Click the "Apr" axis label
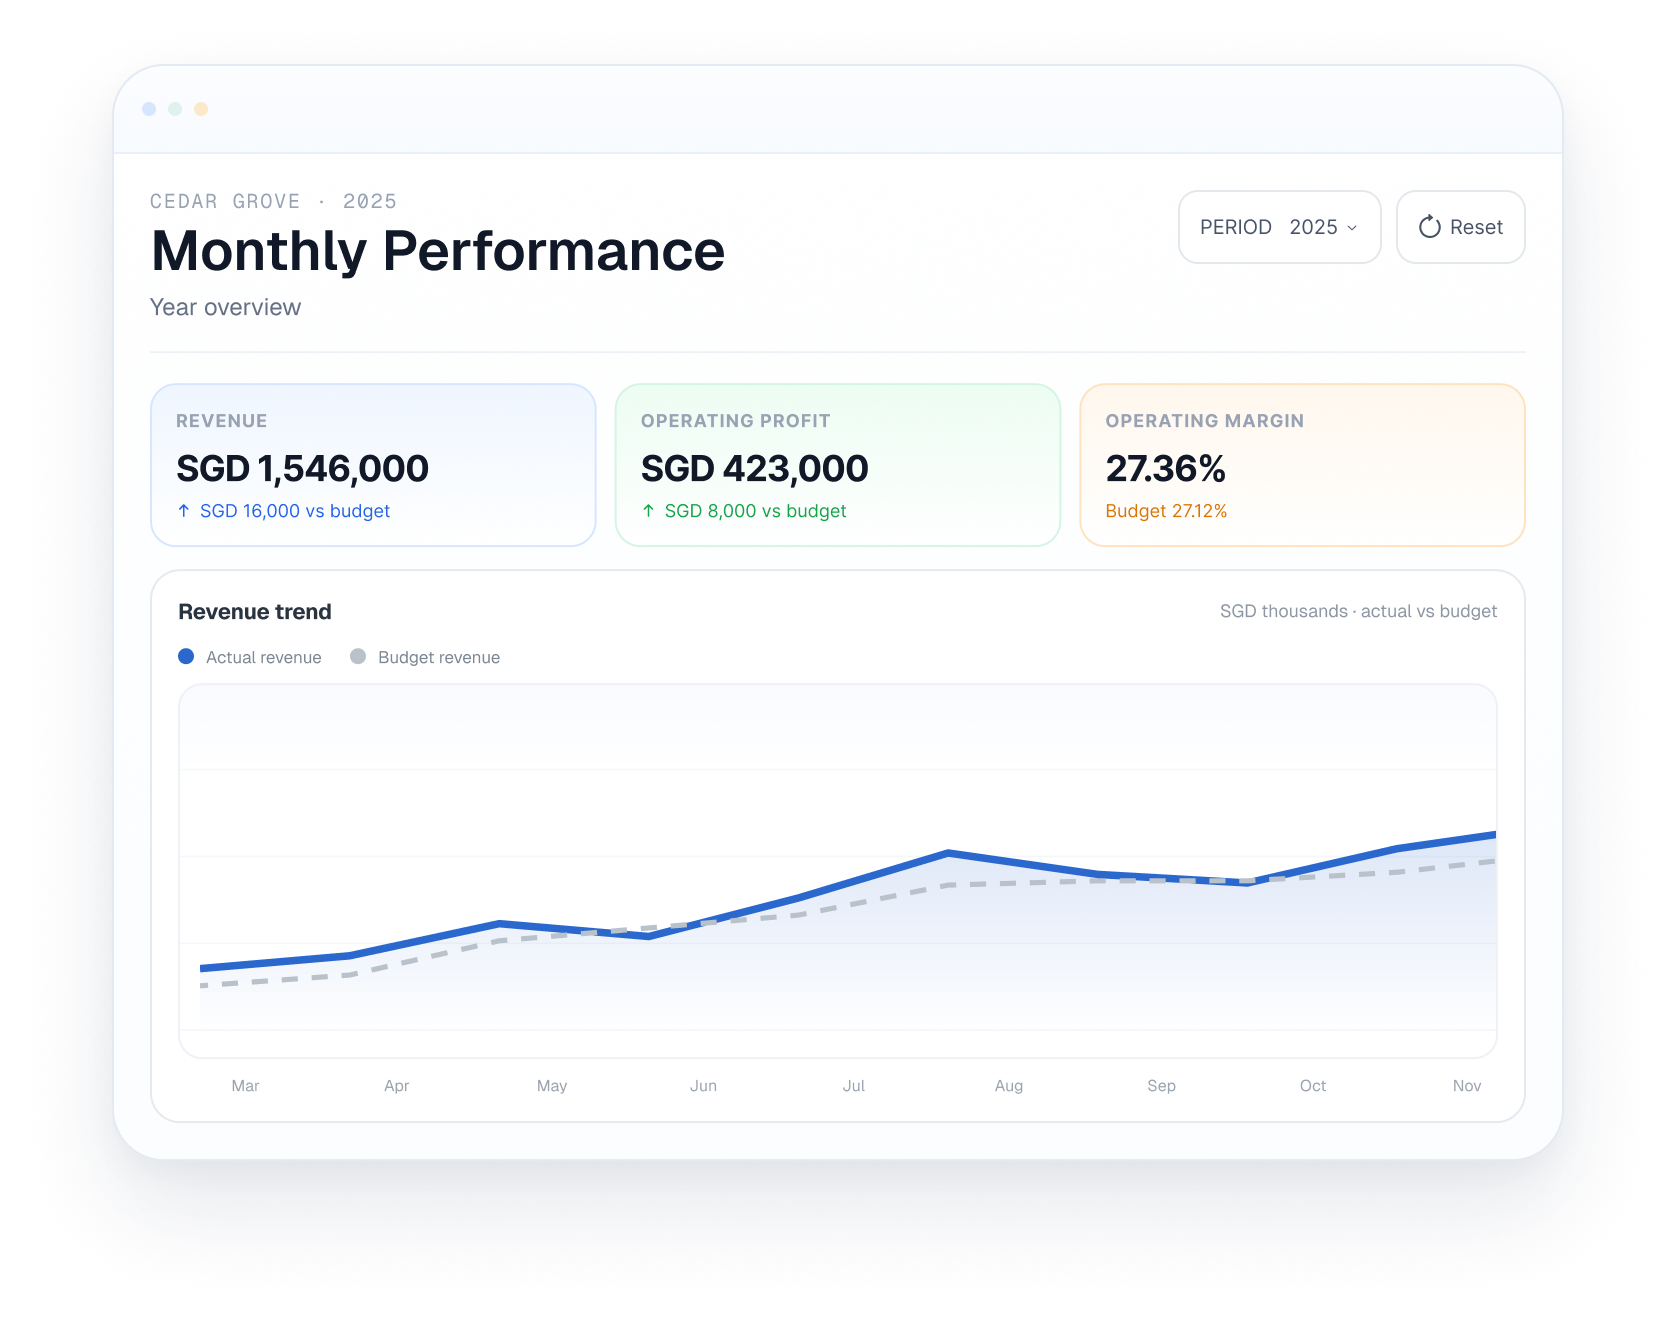 [397, 1086]
